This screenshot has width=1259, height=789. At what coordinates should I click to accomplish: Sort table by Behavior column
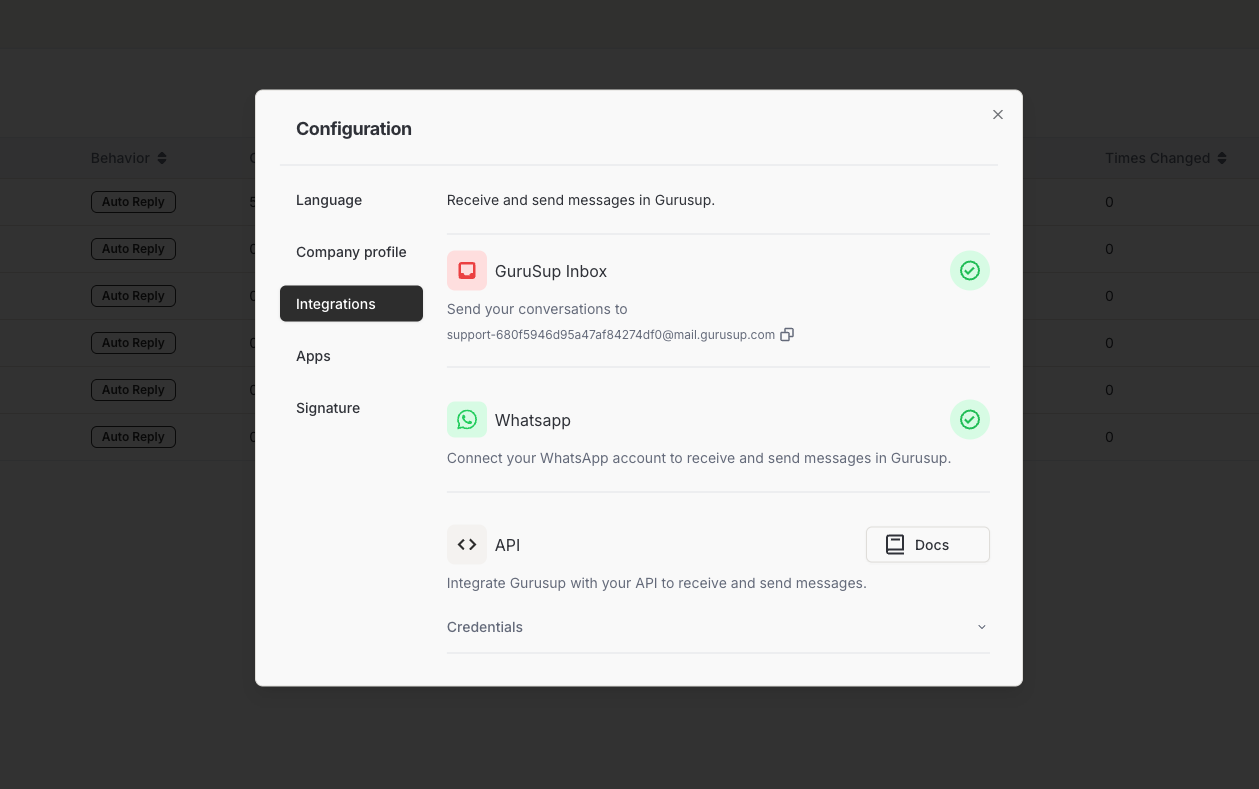(x=129, y=158)
